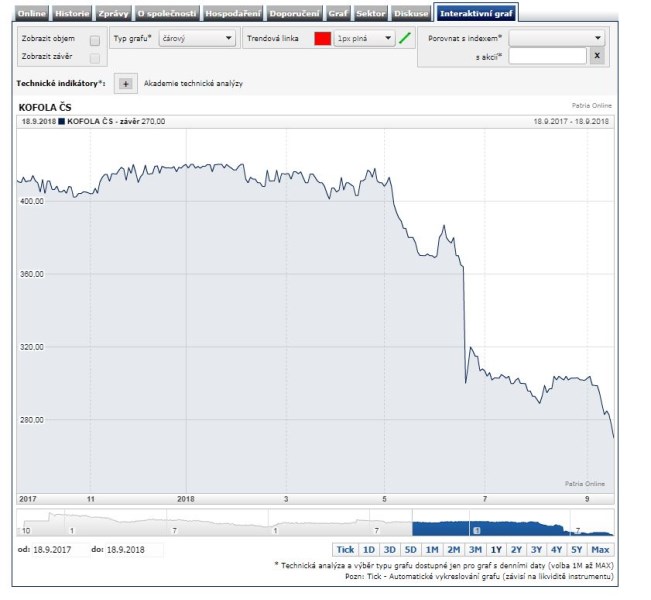Pick the red trend line color swatch
The image size is (651, 600).
pyautogui.click(x=322, y=39)
